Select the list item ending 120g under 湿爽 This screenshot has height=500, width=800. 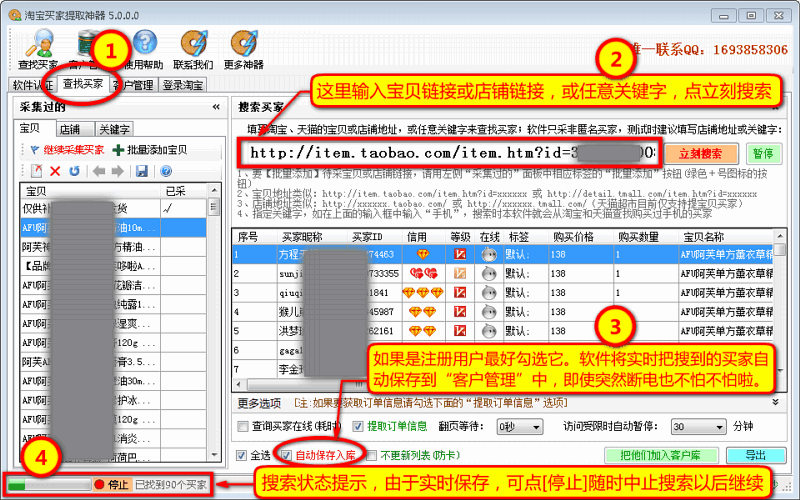(114, 342)
